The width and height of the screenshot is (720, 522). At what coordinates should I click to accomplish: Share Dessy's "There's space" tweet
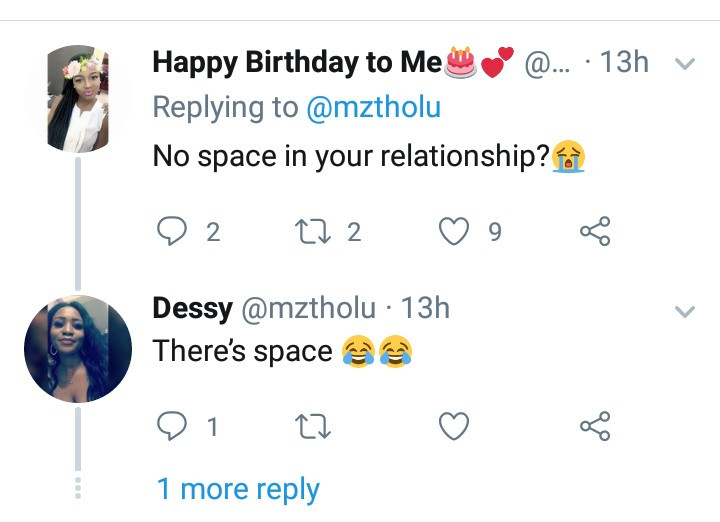pyautogui.click(x=595, y=427)
